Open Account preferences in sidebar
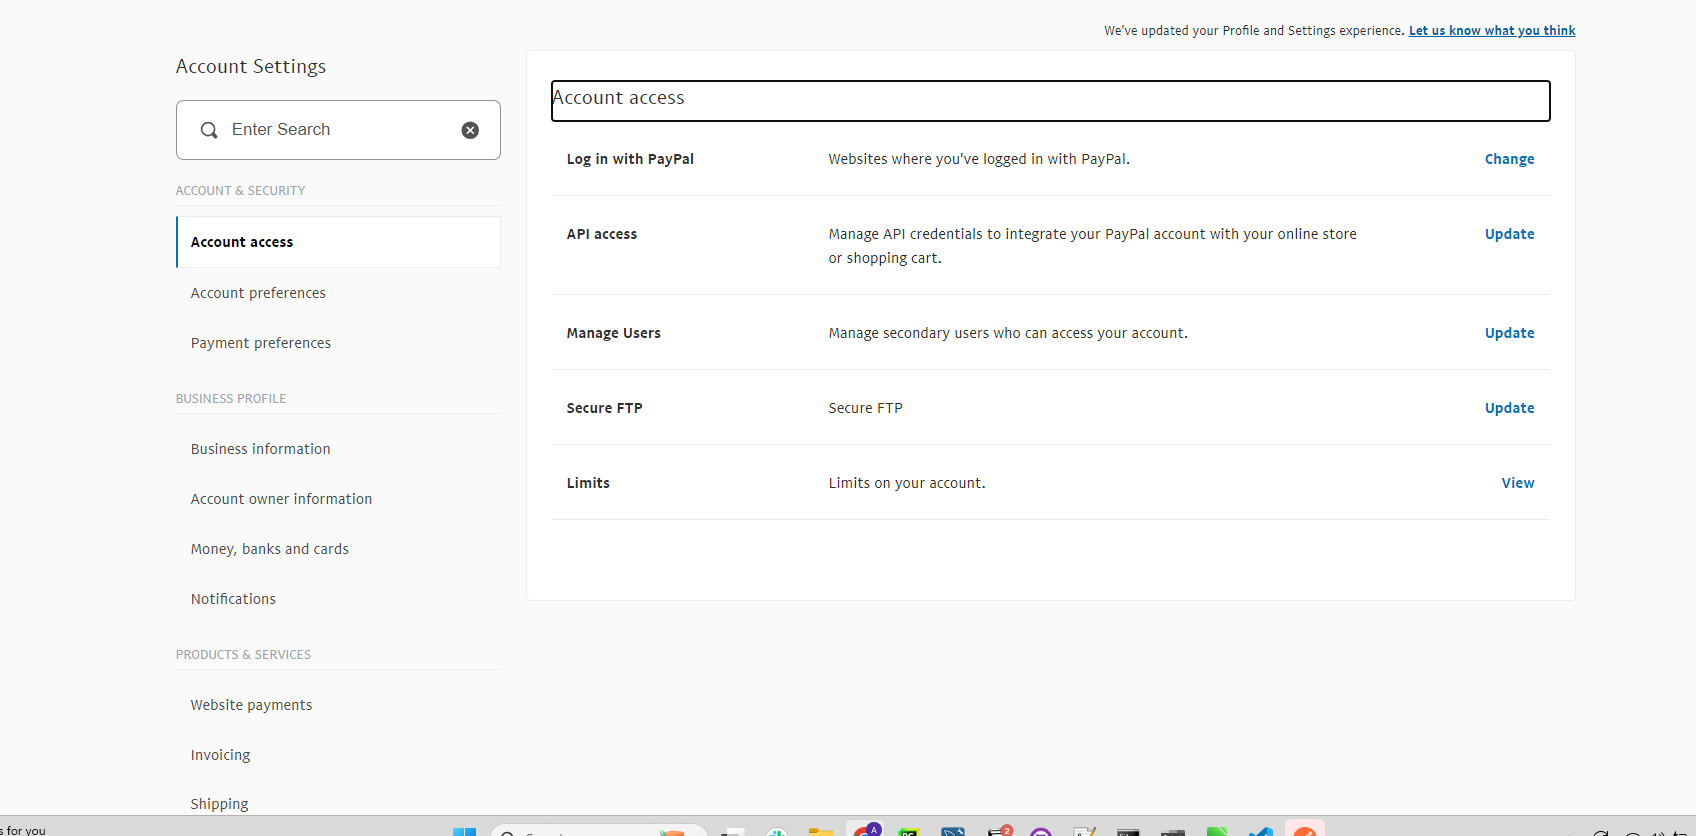 [258, 293]
